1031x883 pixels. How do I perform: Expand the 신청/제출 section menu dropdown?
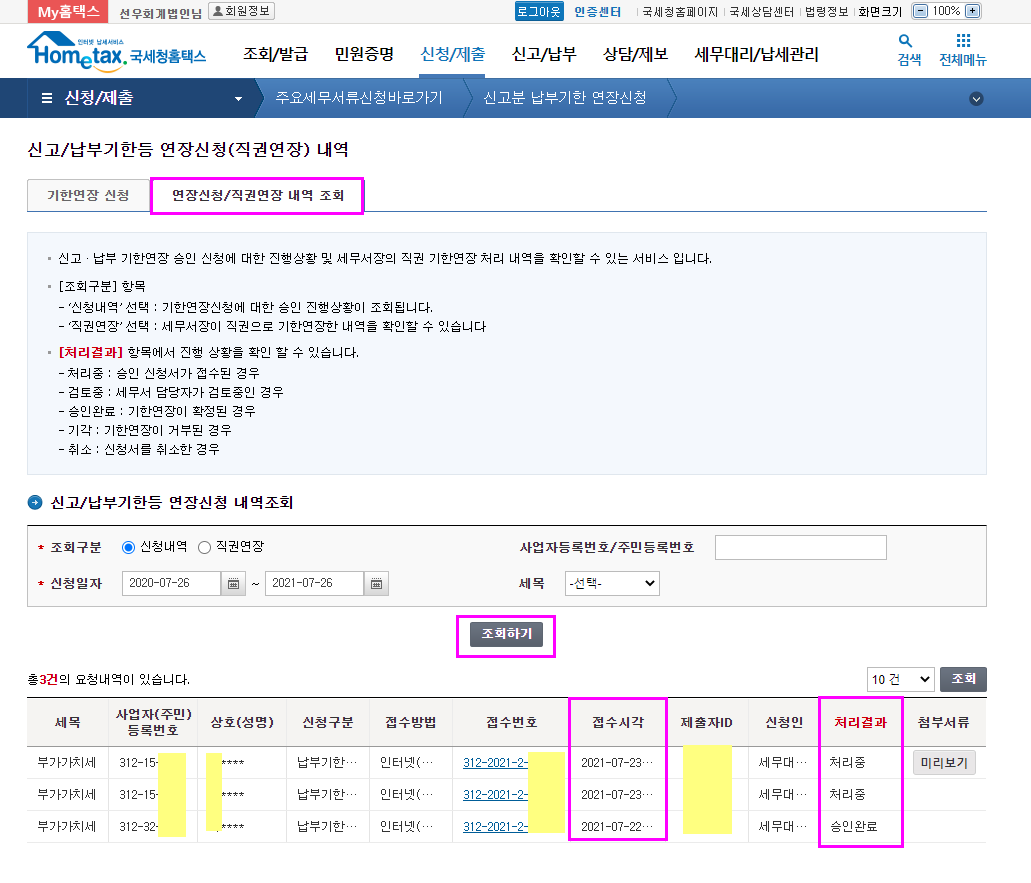point(238,98)
